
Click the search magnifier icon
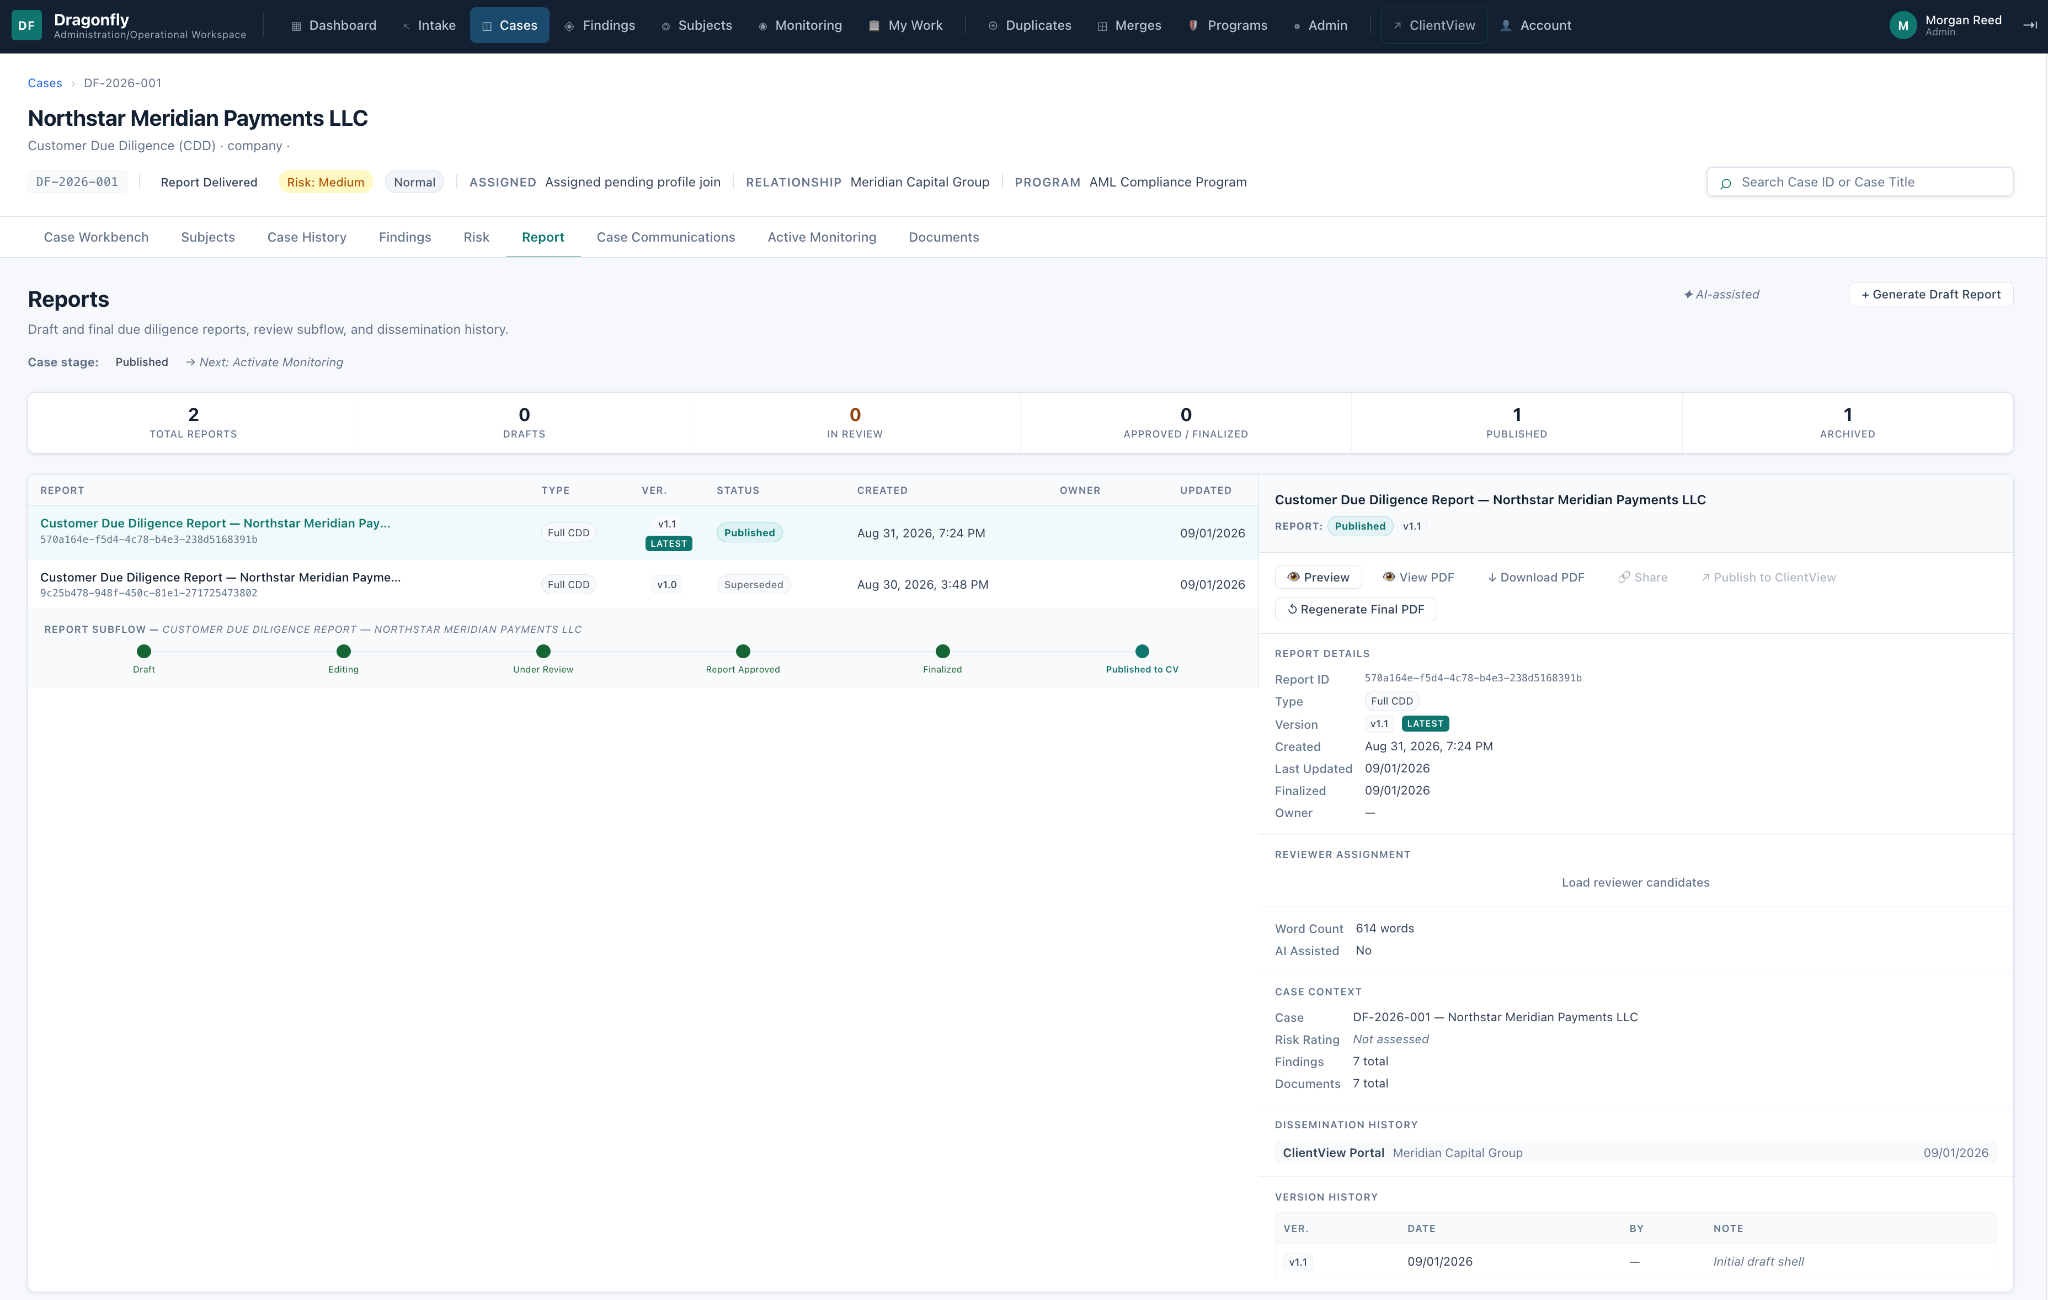(1725, 183)
